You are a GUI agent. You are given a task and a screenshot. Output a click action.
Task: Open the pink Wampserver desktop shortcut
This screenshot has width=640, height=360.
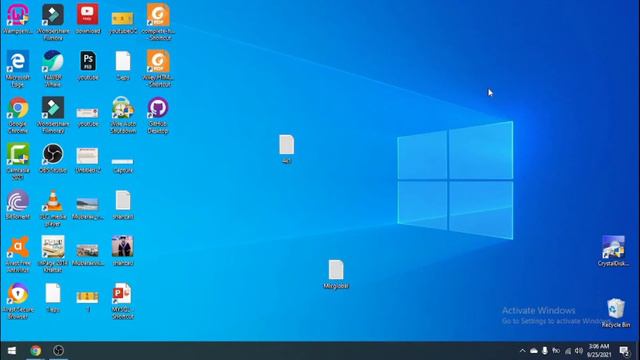[x=18, y=19]
